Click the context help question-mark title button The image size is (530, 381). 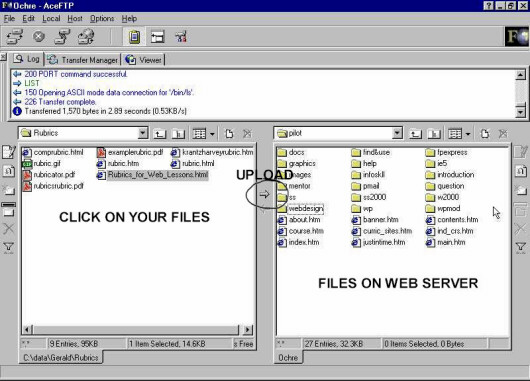(488, 6)
